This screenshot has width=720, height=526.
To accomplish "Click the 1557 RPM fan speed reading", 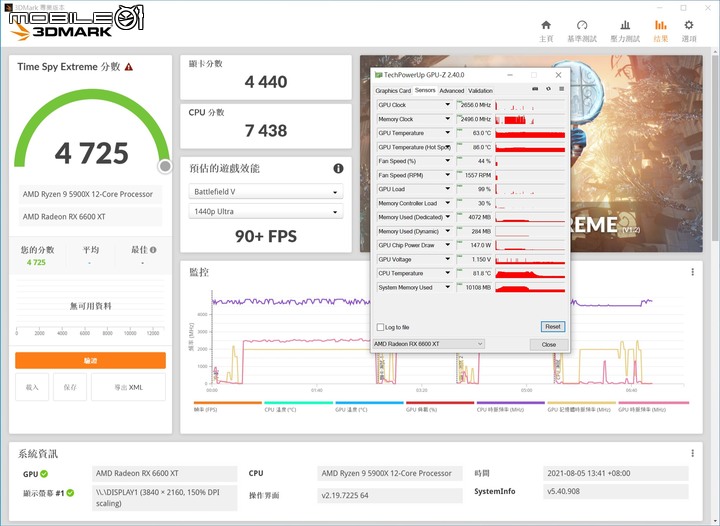I will pos(475,175).
